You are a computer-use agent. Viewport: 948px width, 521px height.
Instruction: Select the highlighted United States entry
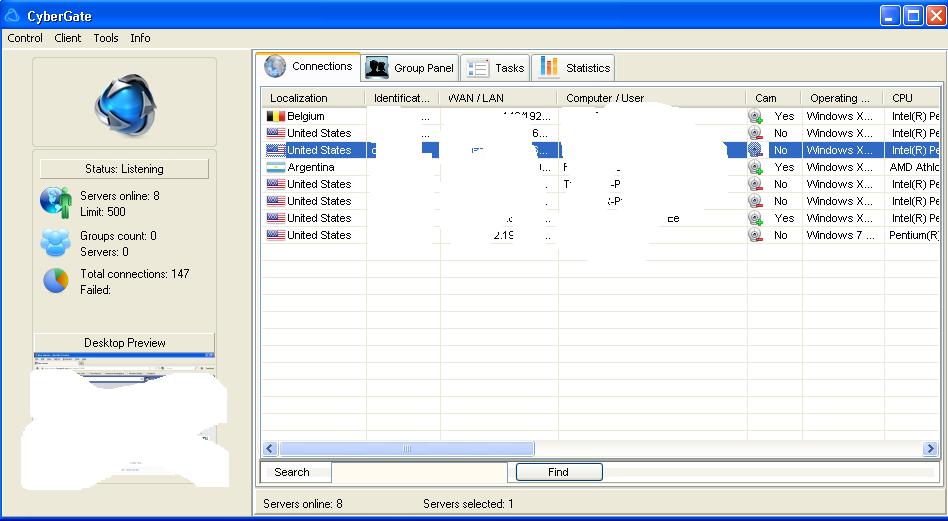click(x=601, y=150)
